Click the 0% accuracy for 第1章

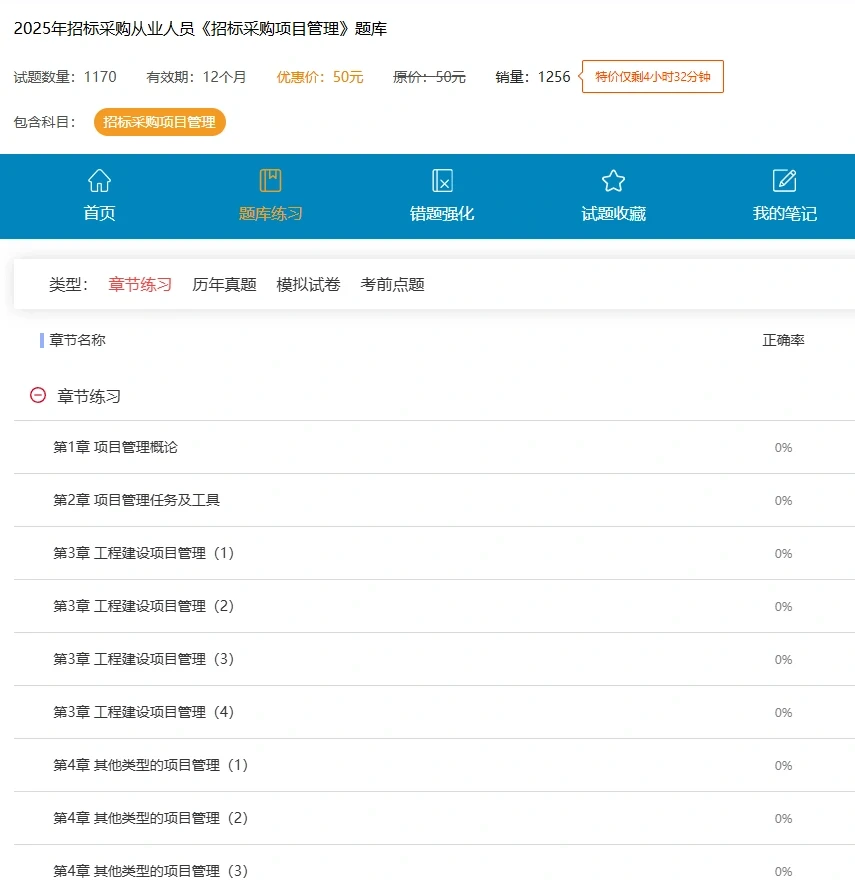point(783,447)
